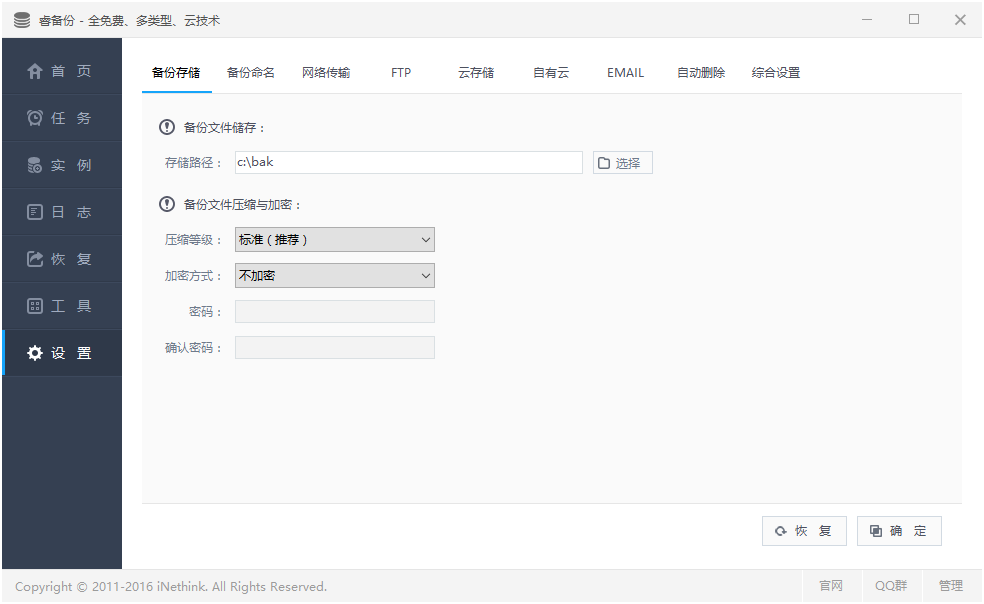Image resolution: width=984 pixels, height=604 pixels.
Task: Join via the QQ群 group link
Action: pos(890,586)
